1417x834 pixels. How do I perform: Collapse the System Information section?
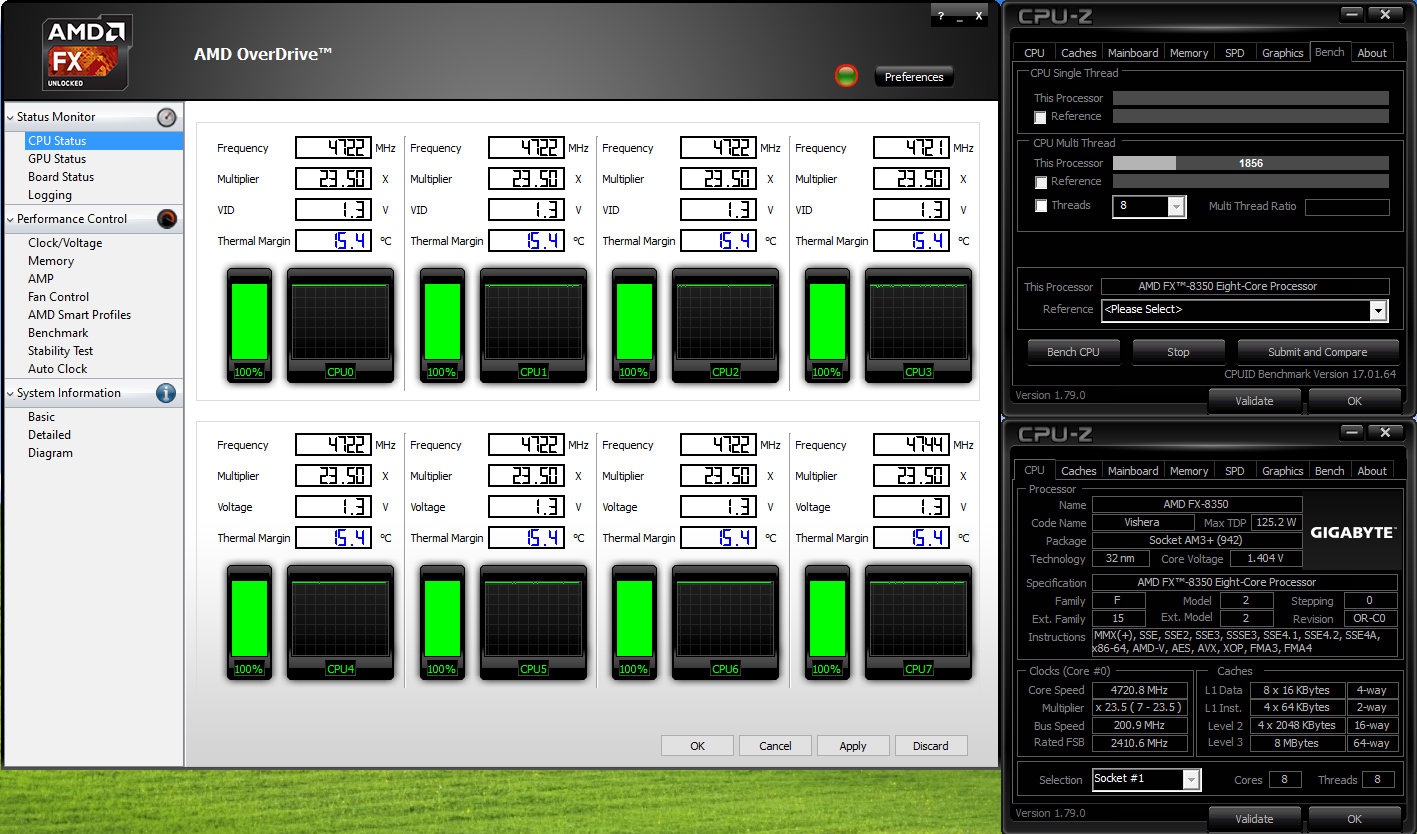10,393
